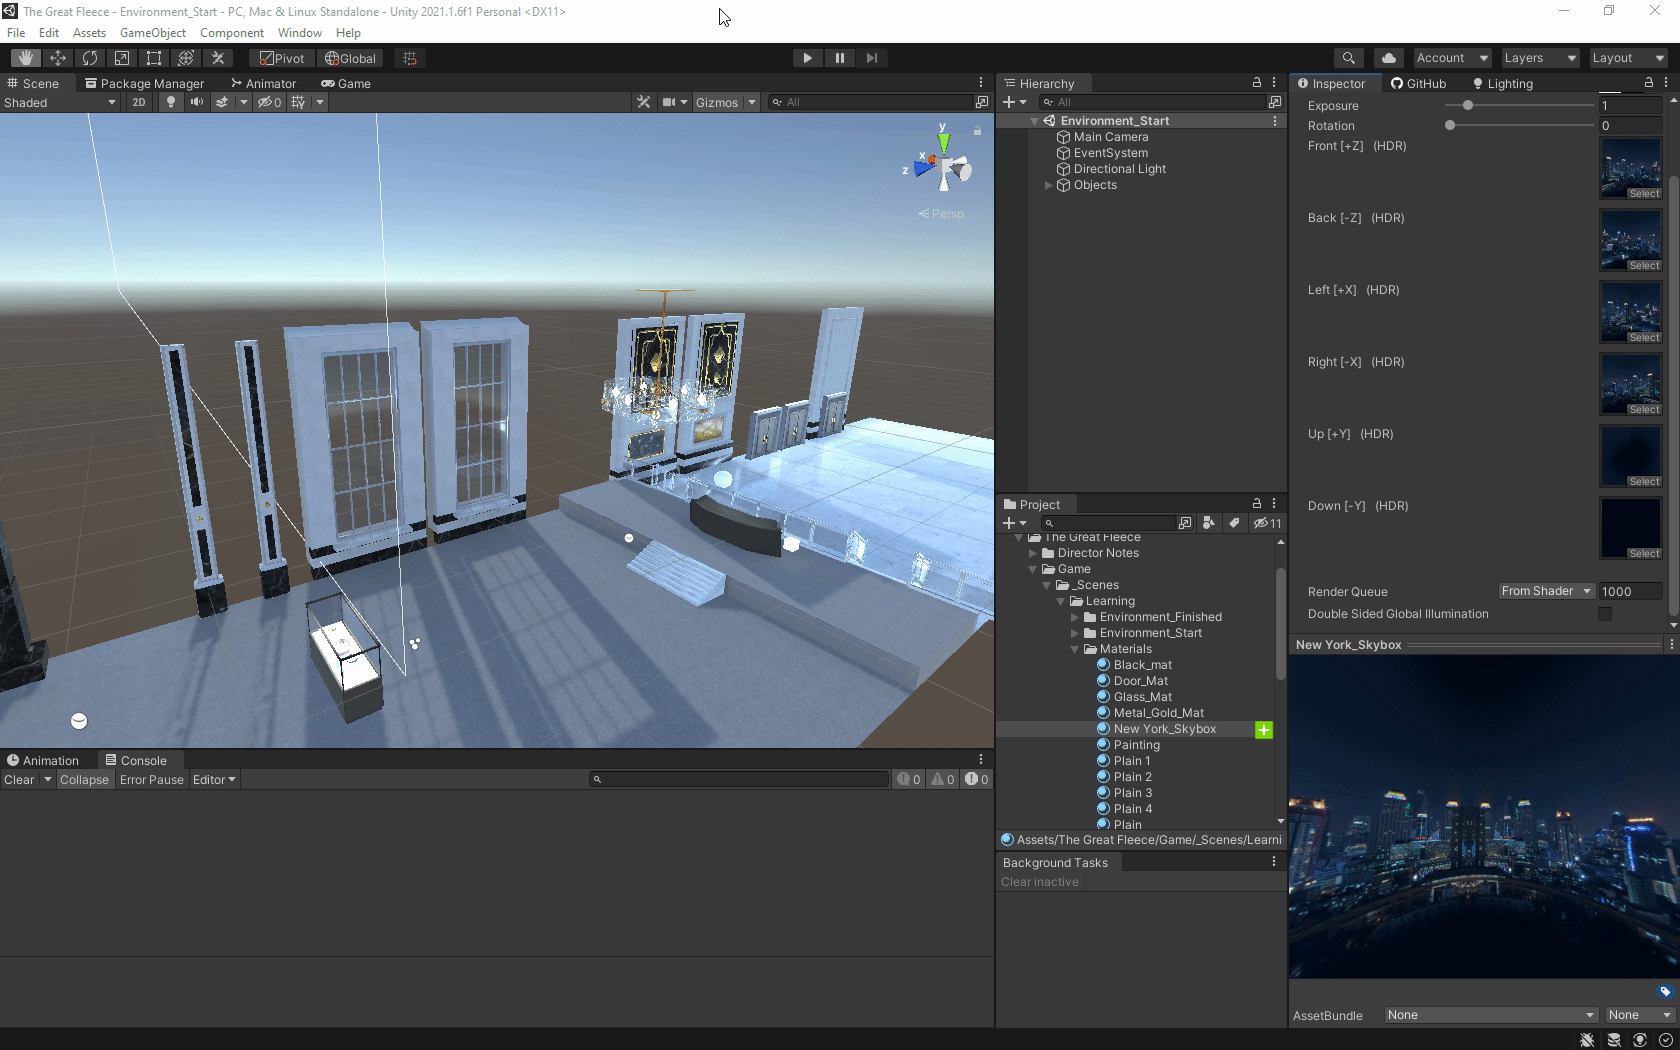Switch the Pivot handle position button
Image resolution: width=1680 pixels, height=1050 pixels.
(x=282, y=58)
